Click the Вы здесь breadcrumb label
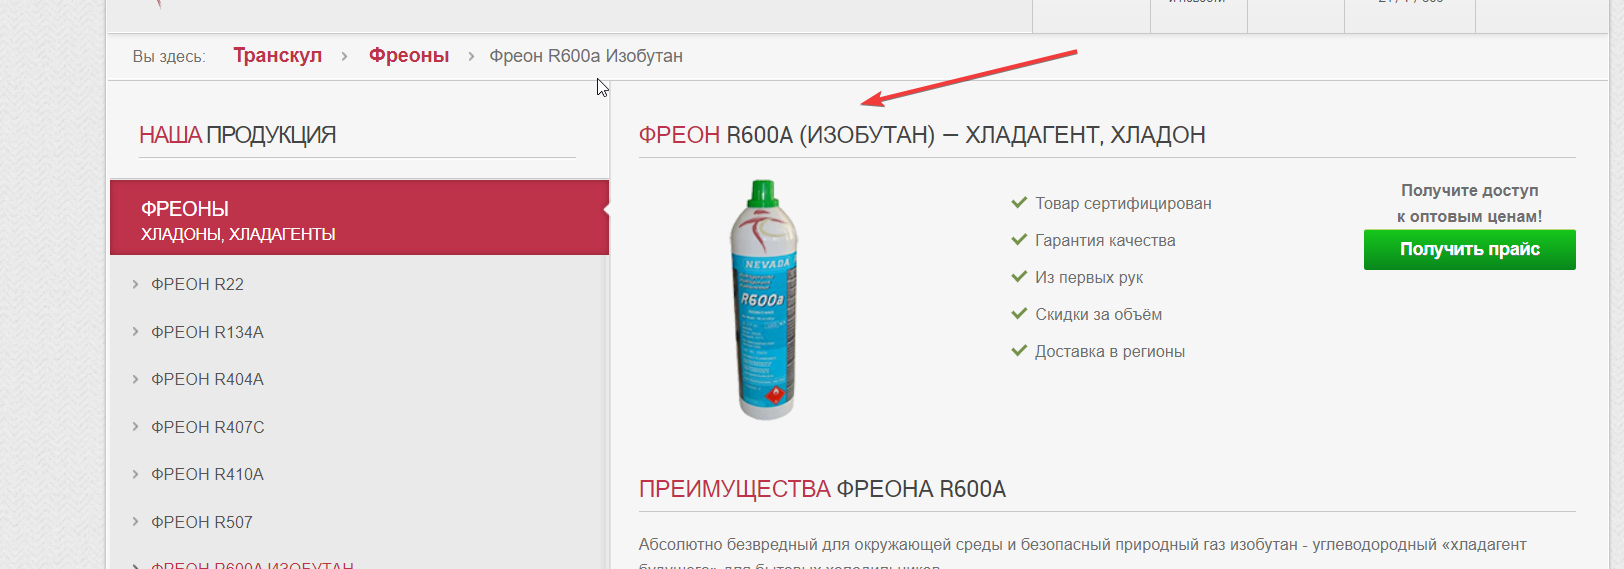The image size is (1624, 569). (x=169, y=57)
